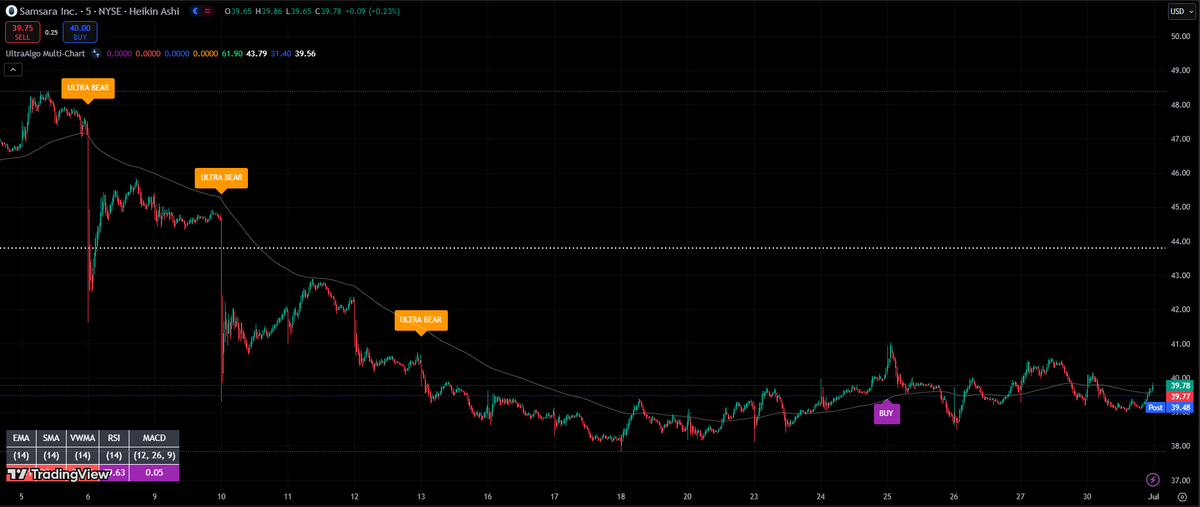The width and height of the screenshot is (1200, 507).
Task: Click date 25 on the time axis
Action: [x=887, y=496]
